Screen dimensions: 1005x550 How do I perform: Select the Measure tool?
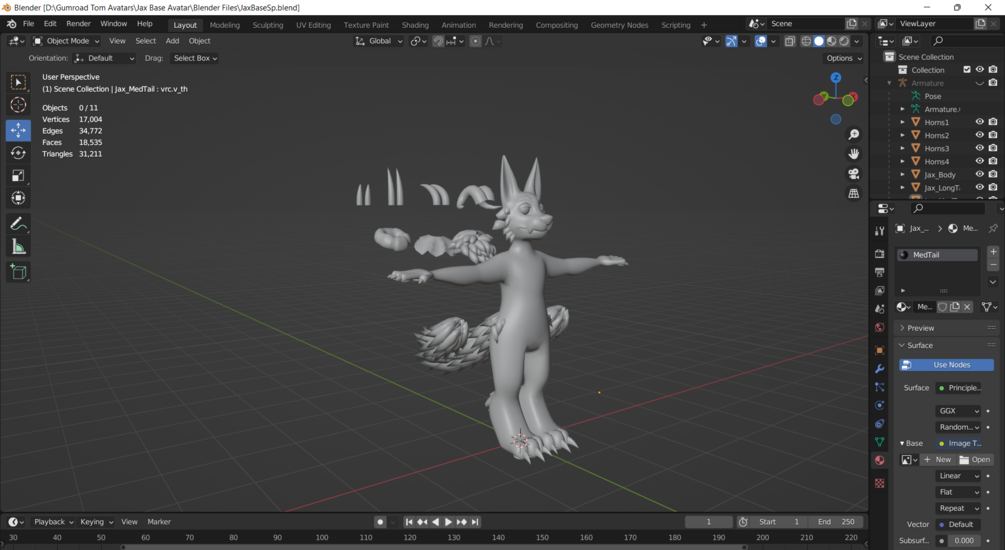(18, 247)
